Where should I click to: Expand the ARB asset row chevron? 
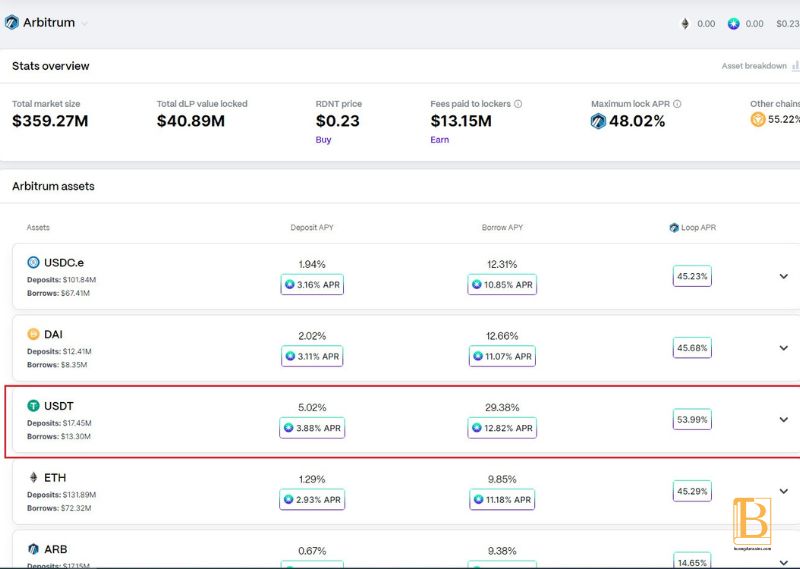tap(784, 563)
